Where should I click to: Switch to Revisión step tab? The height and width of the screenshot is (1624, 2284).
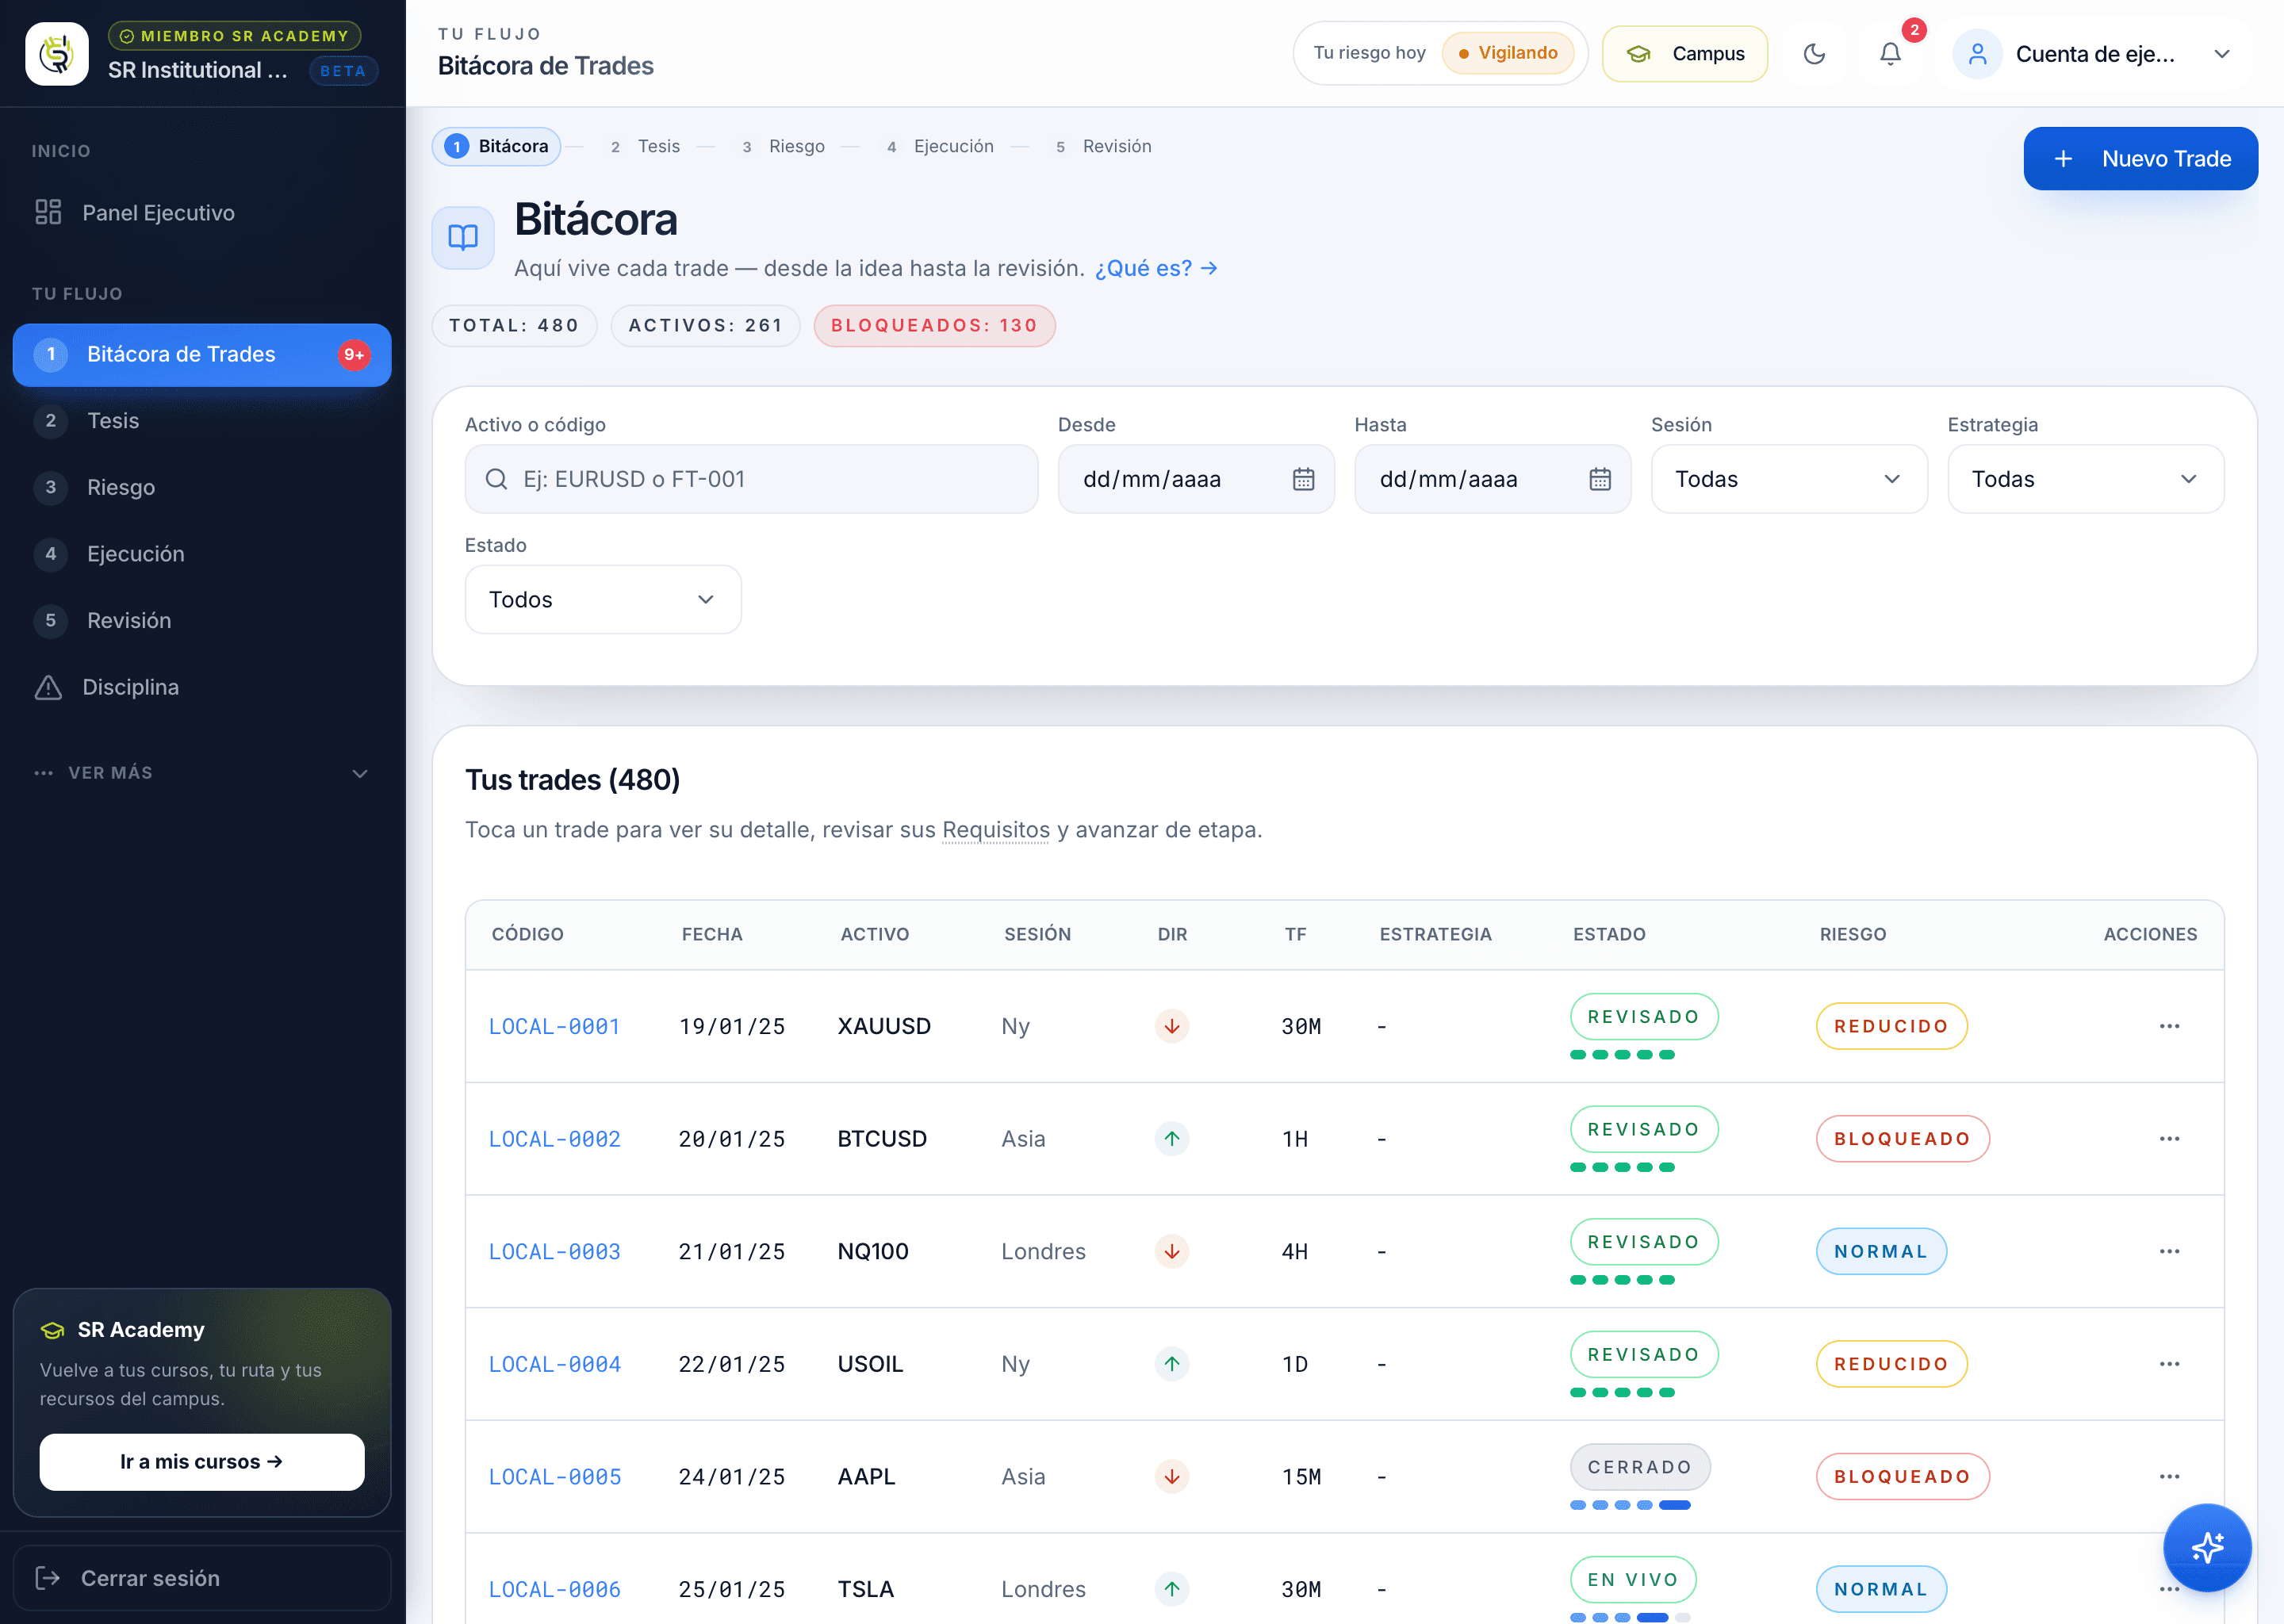point(1104,146)
